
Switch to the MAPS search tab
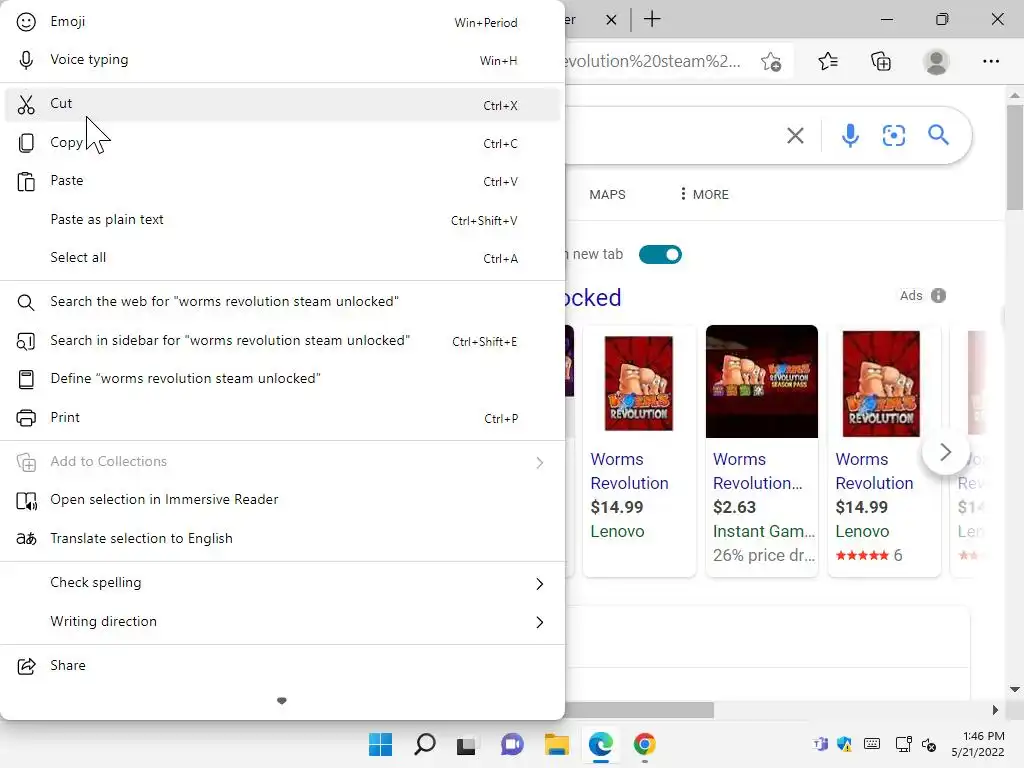click(x=607, y=195)
